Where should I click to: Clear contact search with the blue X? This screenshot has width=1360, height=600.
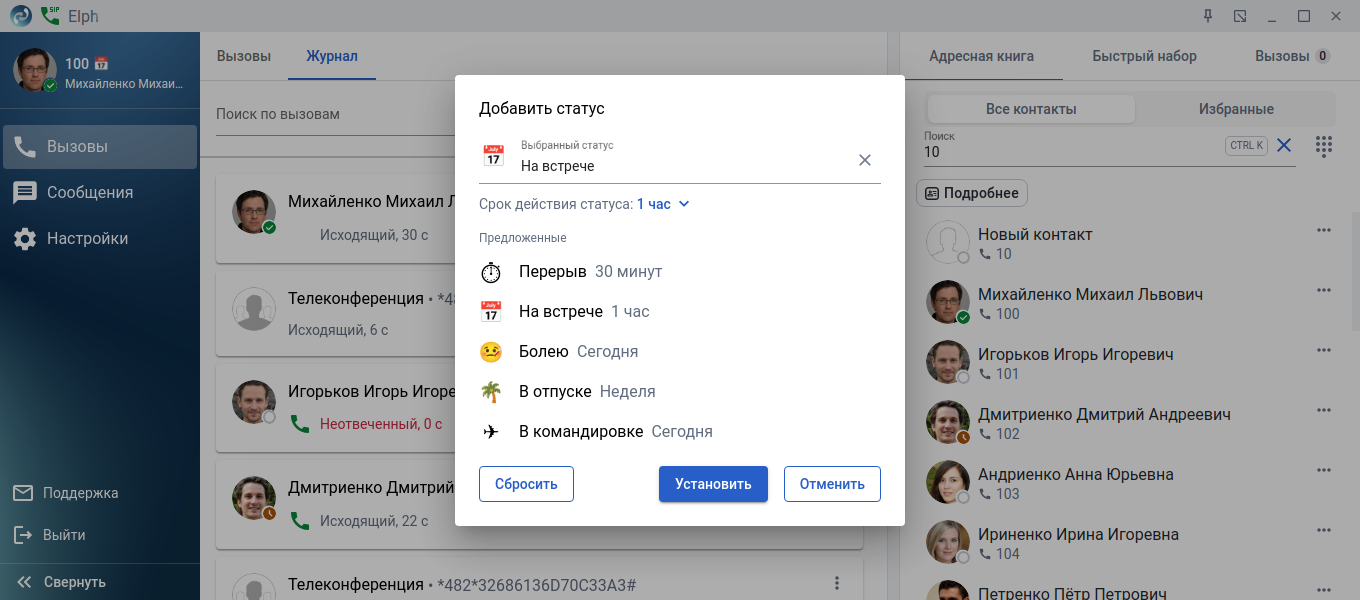[1284, 146]
